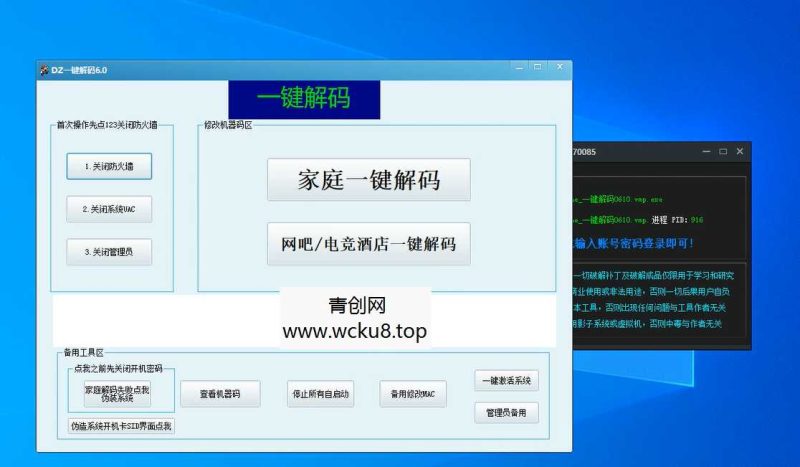Click 网吧/电竞酒店一键解码 button
The height and width of the screenshot is (467, 800).
[369, 244]
